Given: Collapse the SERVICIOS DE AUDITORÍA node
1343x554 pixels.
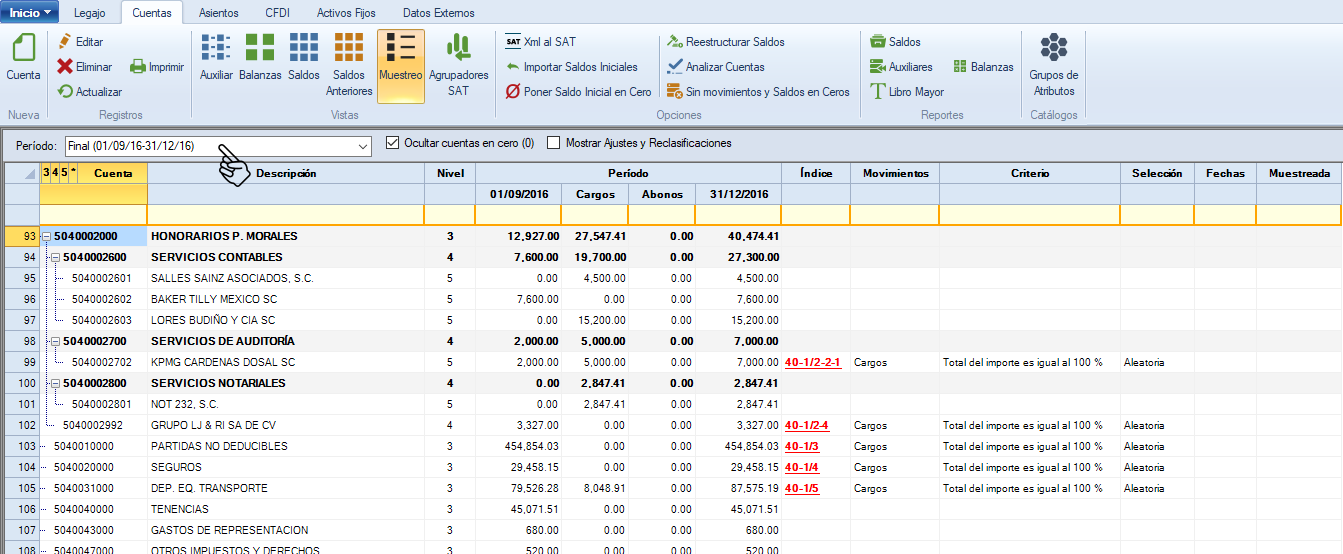Looking at the screenshot, I should 56,342.
